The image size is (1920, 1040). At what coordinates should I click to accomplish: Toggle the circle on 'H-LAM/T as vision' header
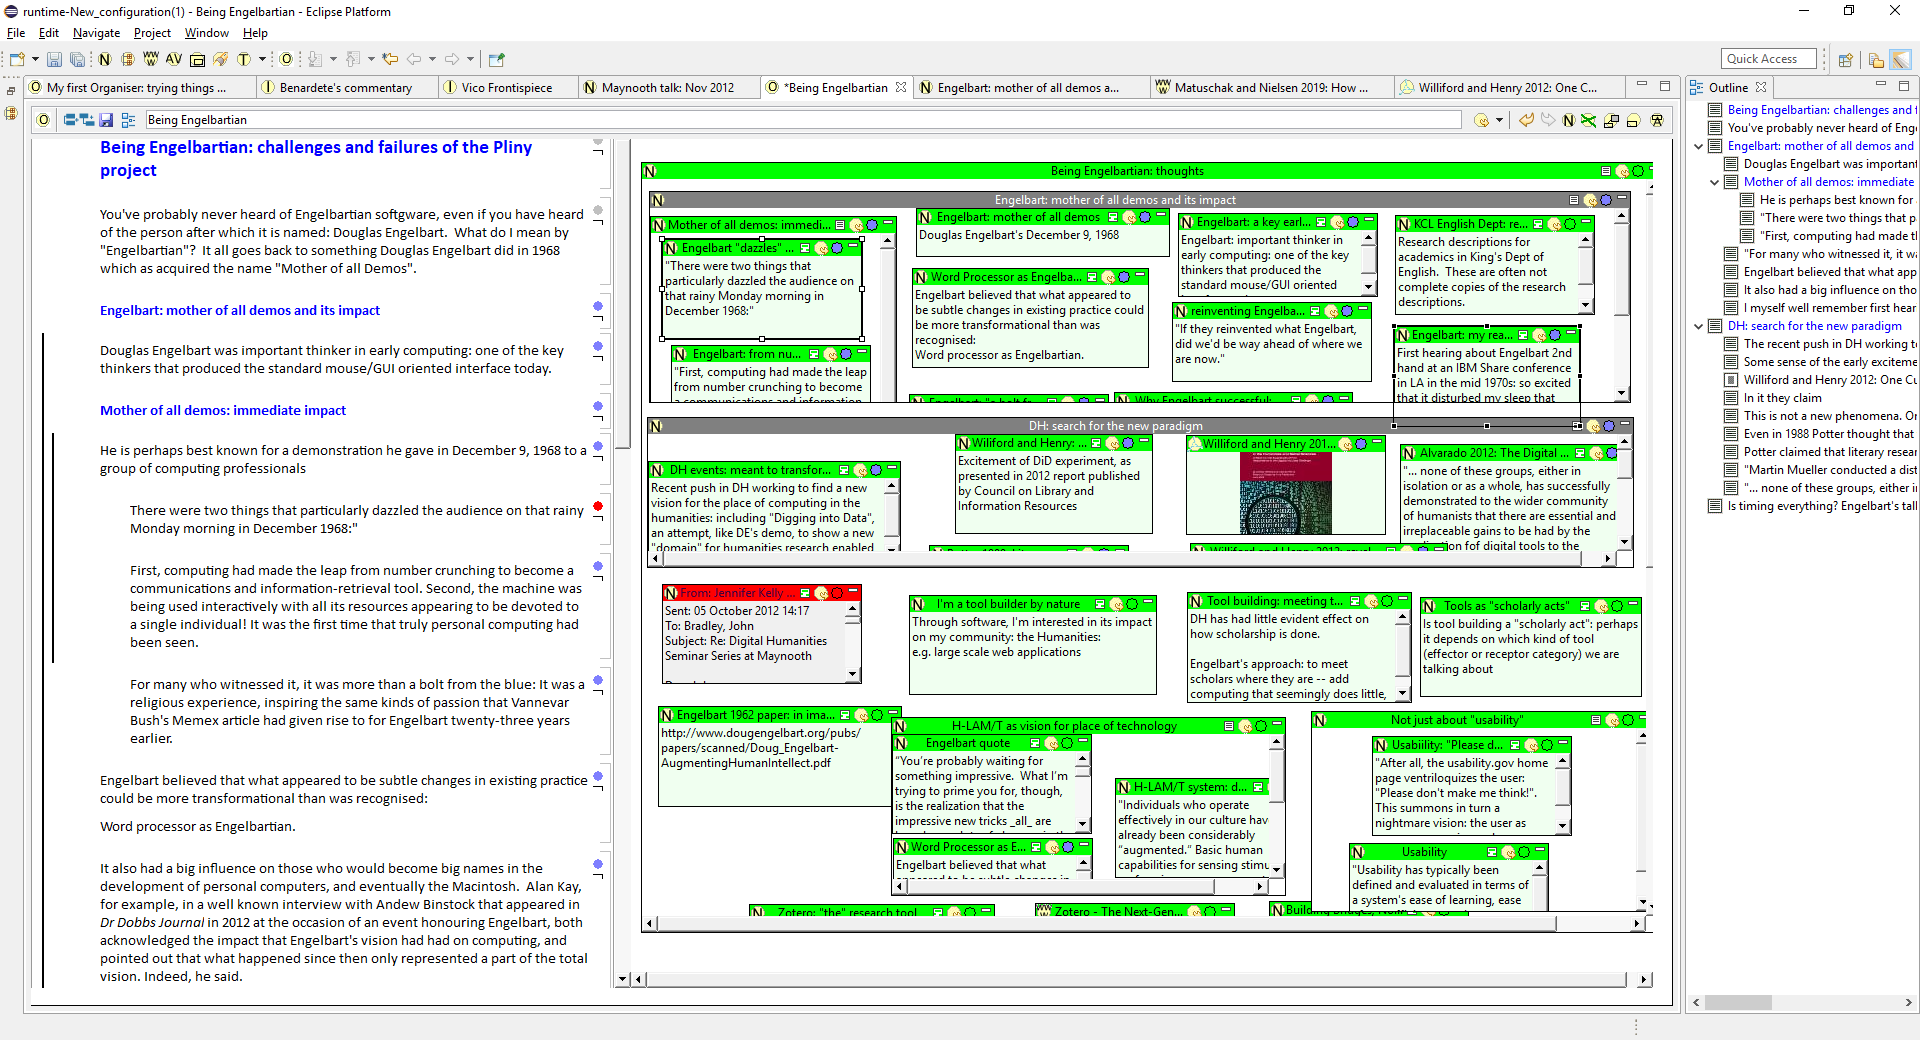click(x=1261, y=726)
